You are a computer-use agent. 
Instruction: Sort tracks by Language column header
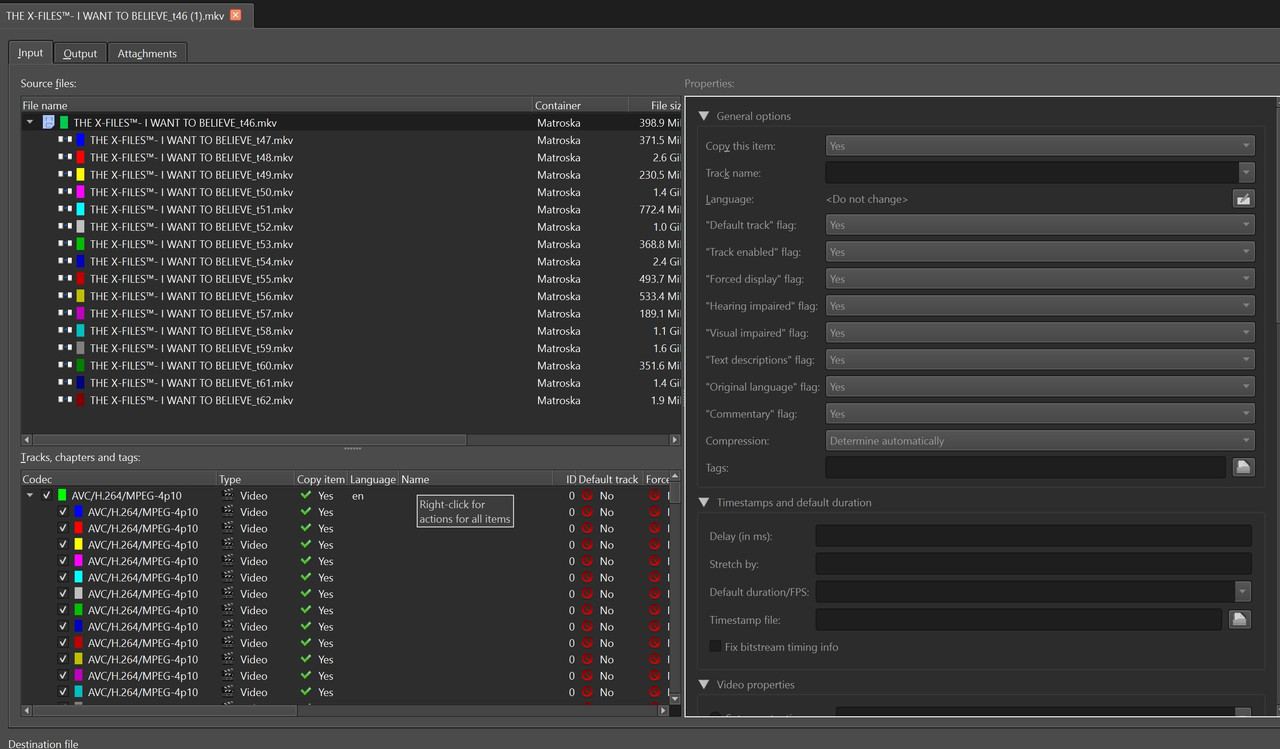(x=373, y=479)
